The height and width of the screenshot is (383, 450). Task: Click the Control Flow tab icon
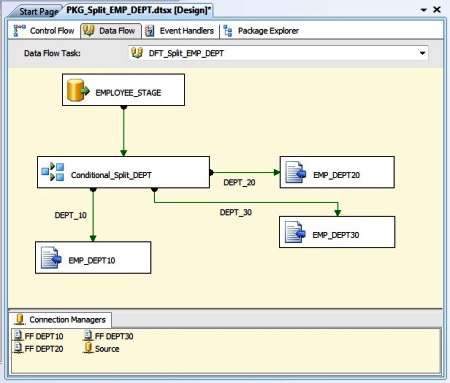pyautogui.click(x=20, y=31)
